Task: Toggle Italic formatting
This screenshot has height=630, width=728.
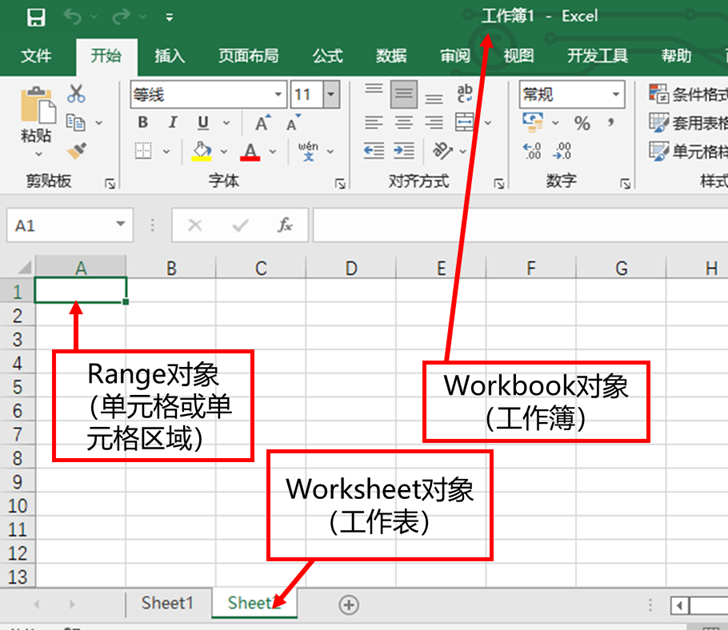Action: point(173,123)
